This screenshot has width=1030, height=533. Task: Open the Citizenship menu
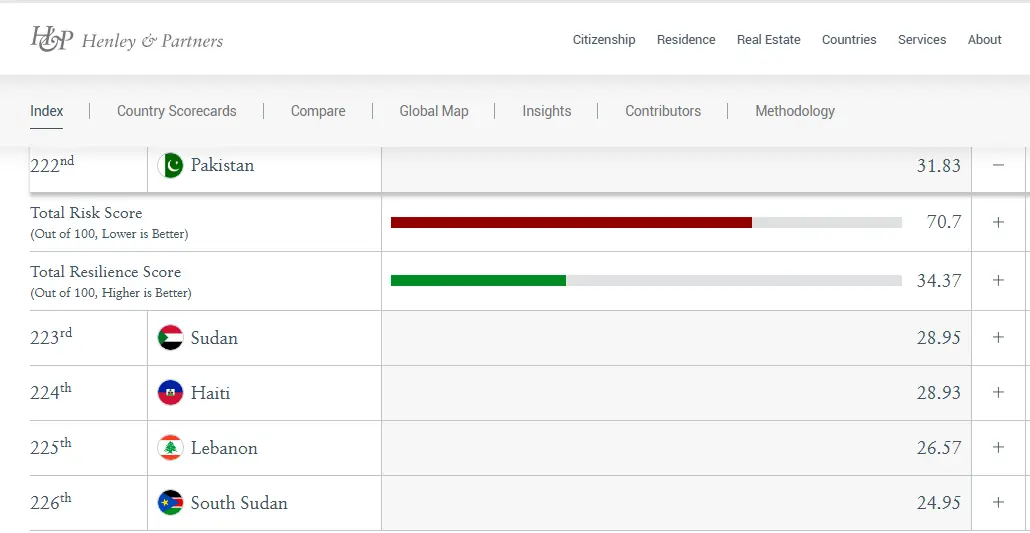[x=604, y=40]
